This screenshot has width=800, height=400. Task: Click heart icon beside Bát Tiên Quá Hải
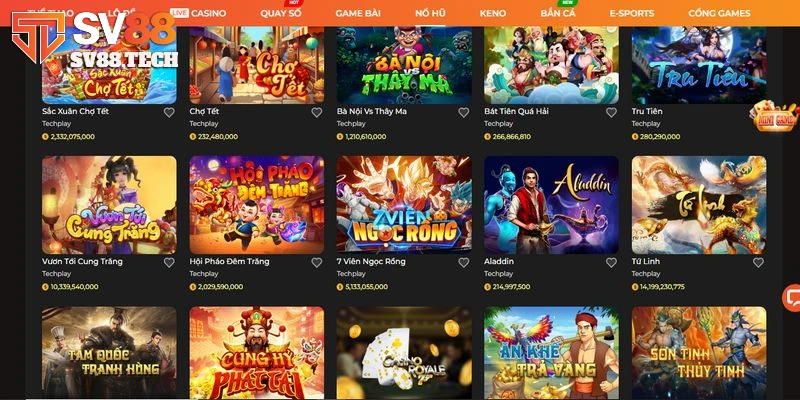[611, 112]
